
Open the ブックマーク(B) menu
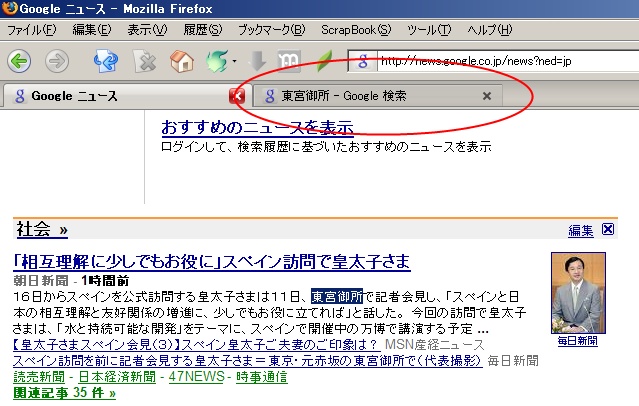tap(271, 30)
